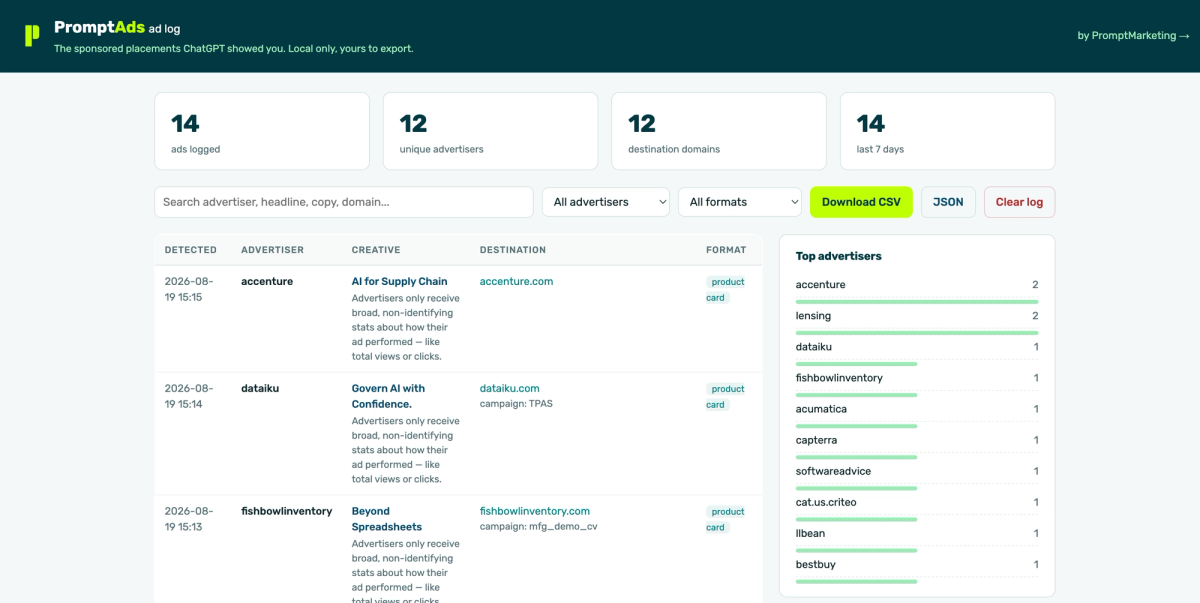Click the CREATIVE column header
The width and height of the screenshot is (1200, 603).
pos(376,250)
